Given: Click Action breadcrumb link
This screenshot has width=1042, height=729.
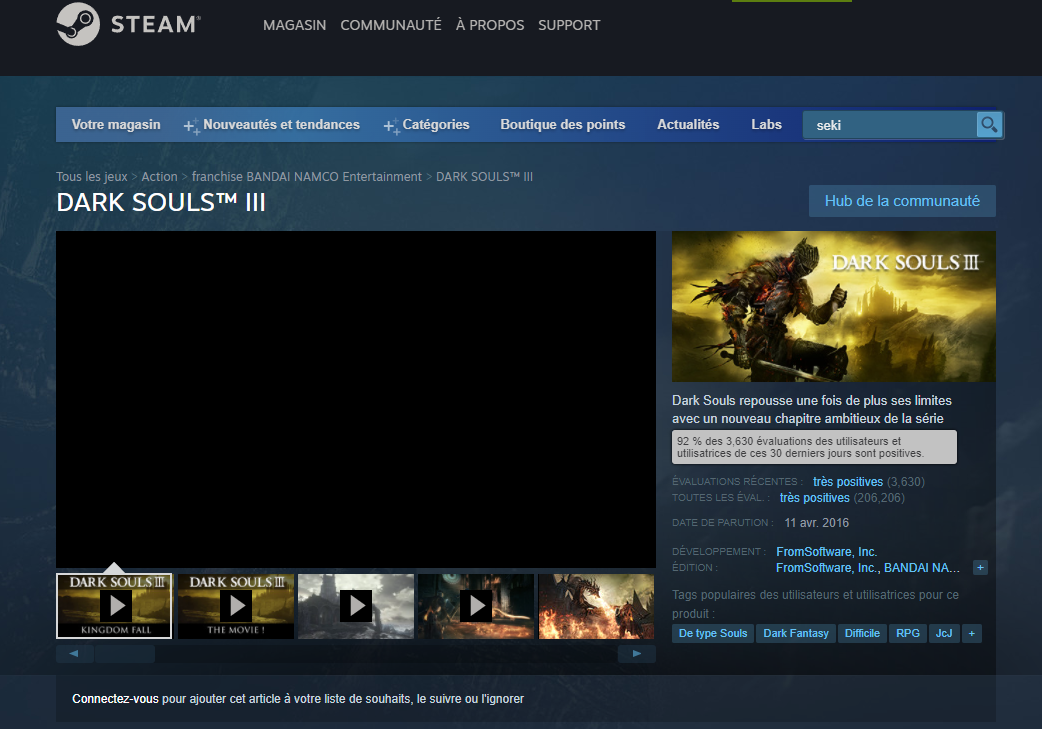Looking at the screenshot, I should coord(159,177).
